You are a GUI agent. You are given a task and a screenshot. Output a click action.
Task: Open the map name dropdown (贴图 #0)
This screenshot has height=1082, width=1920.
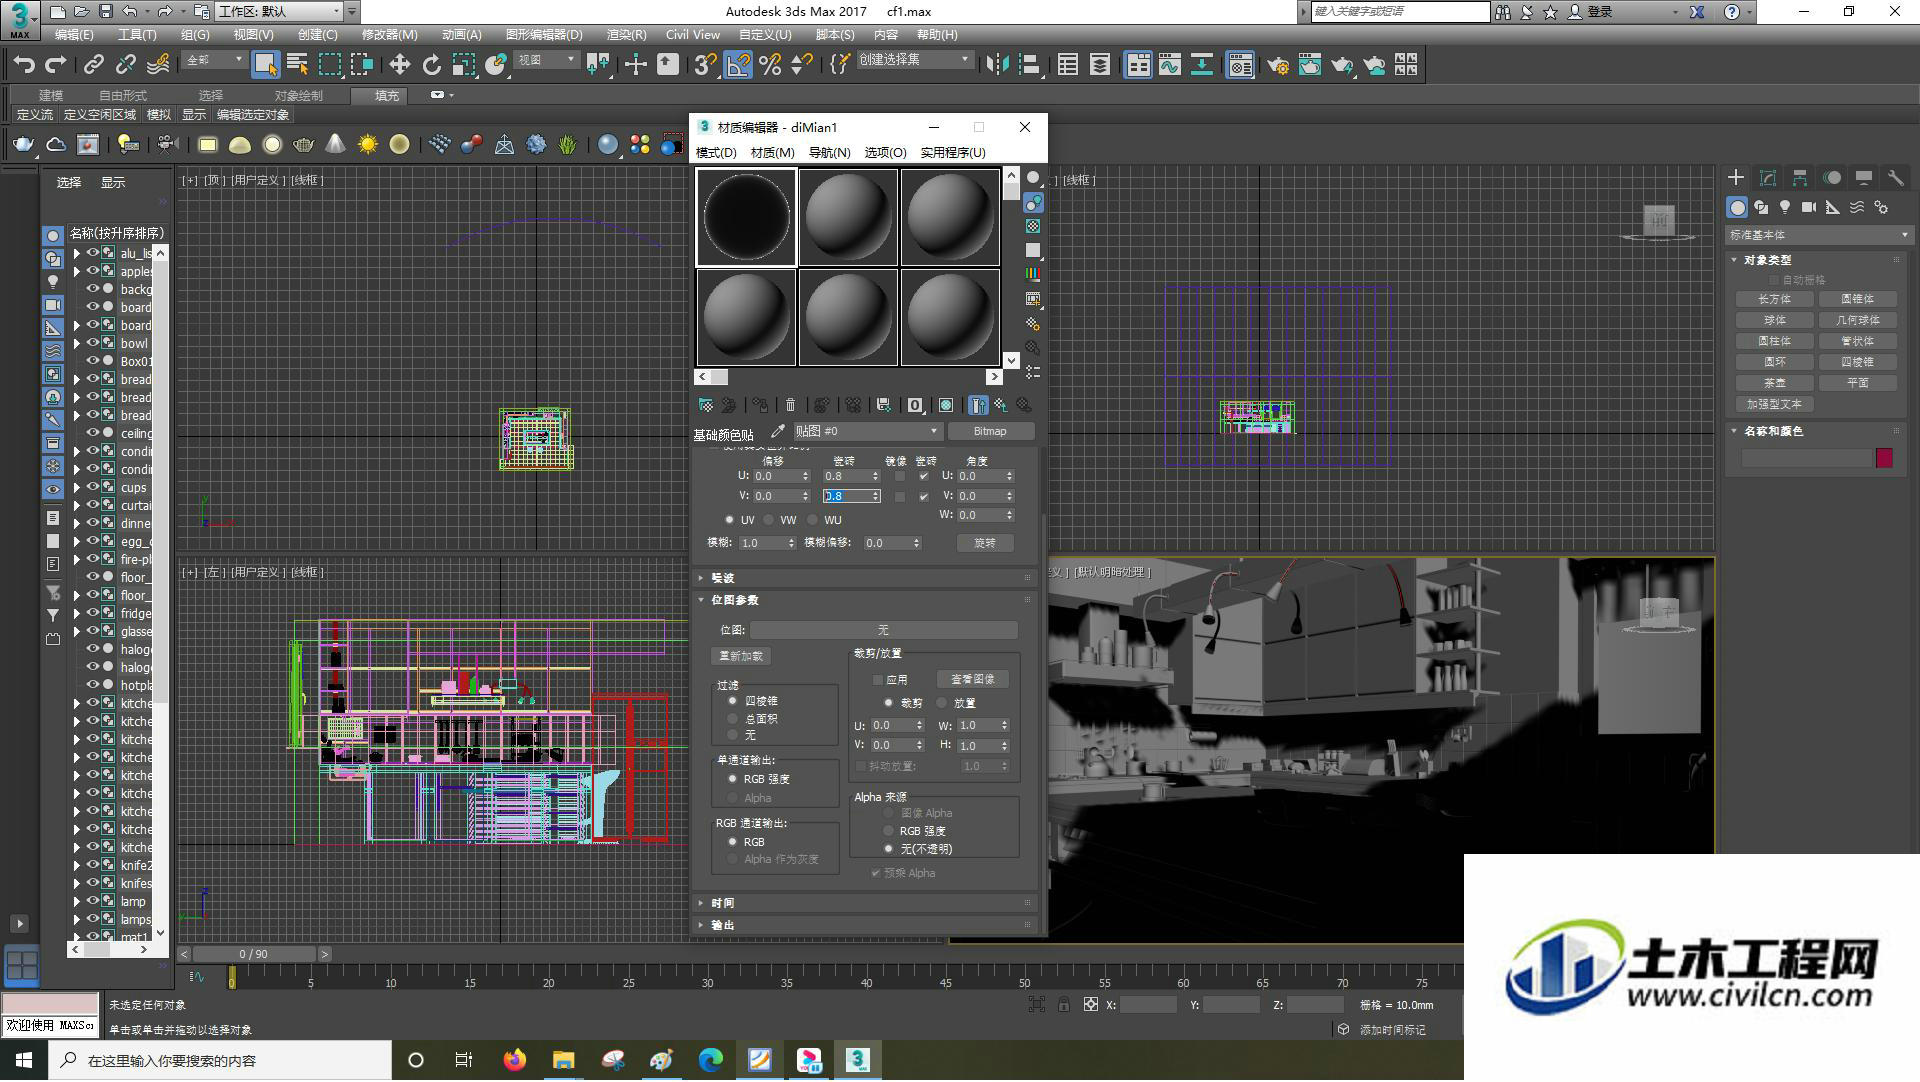(x=867, y=431)
